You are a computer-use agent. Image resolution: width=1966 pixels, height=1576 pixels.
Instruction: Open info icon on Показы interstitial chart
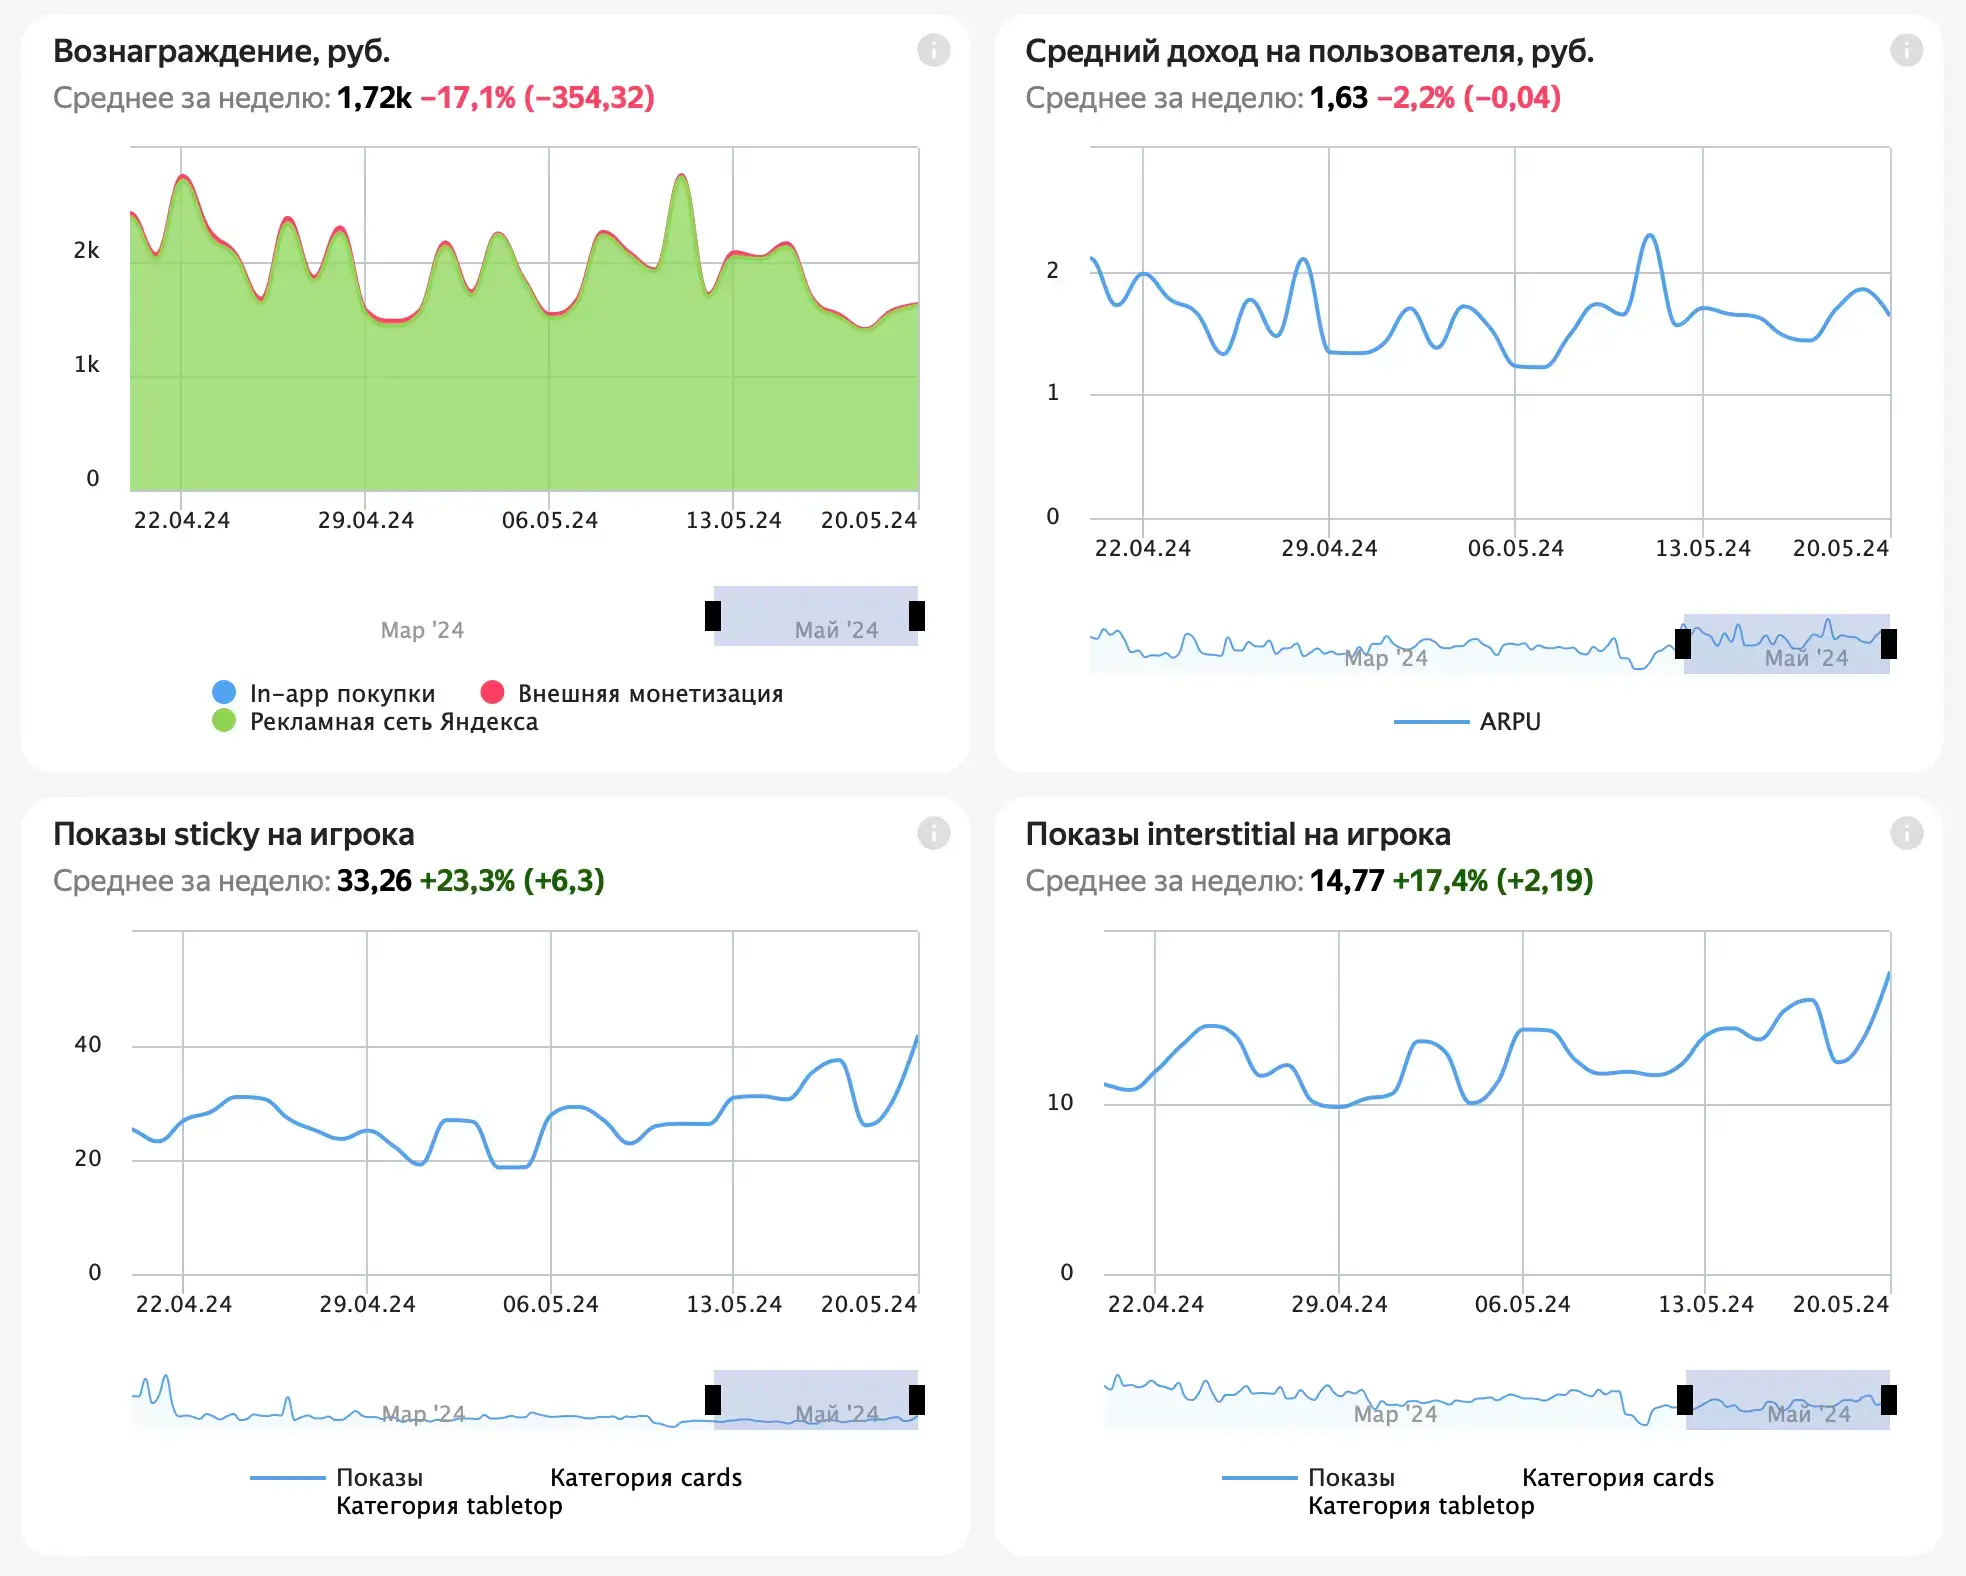click(1906, 833)
